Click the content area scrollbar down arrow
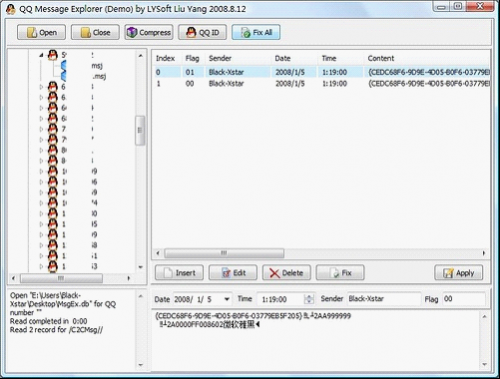 point(484,364)
